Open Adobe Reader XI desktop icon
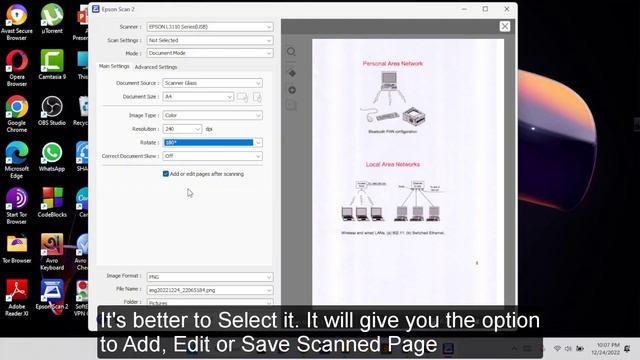This screenshot has height=360, width=640. pos(17,298)
